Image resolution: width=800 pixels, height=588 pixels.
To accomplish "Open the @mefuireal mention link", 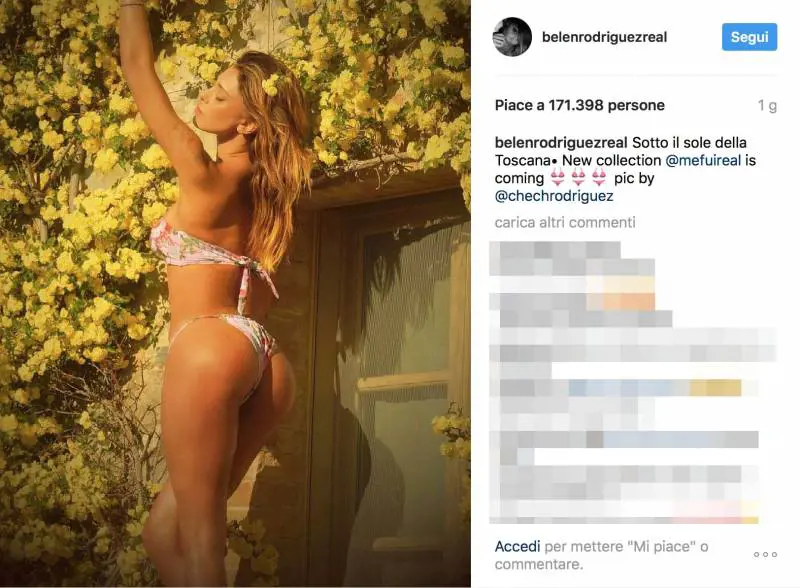I will click(703, 160).
